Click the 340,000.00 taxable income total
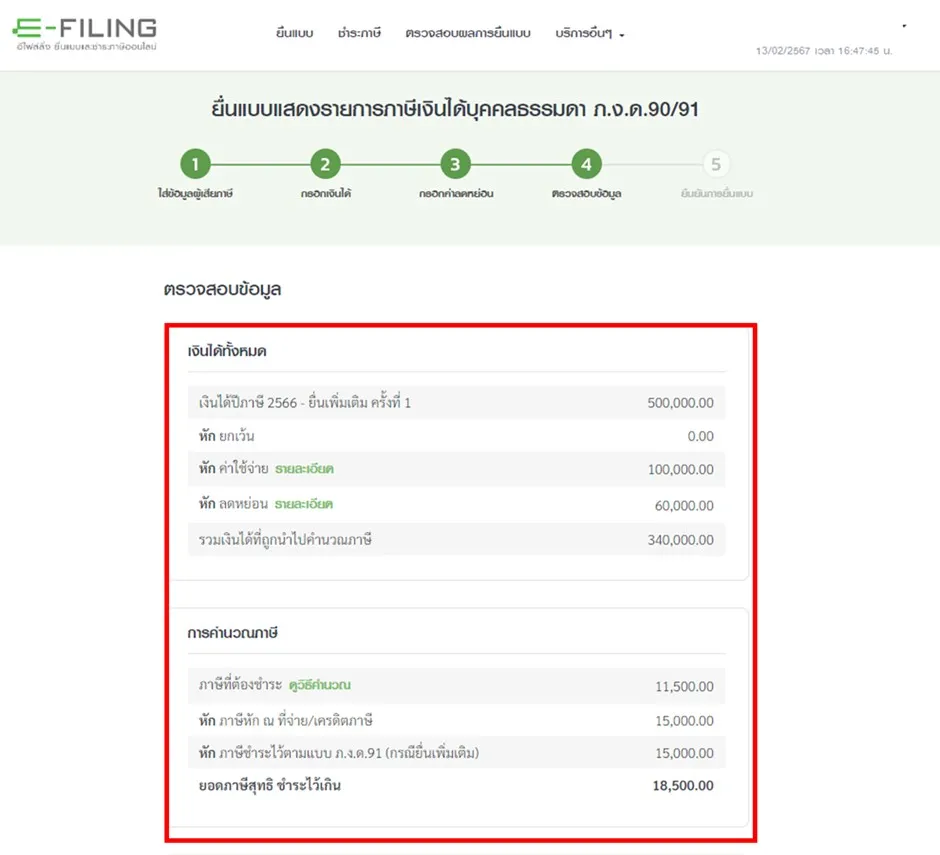 [680, 540]
